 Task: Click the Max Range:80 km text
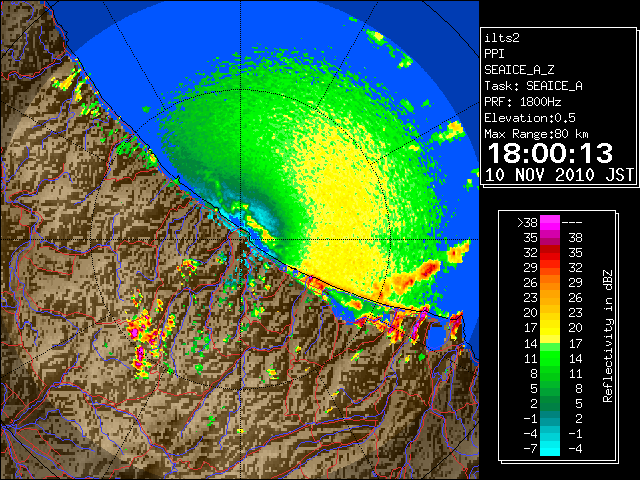click(x=536, y=134)
